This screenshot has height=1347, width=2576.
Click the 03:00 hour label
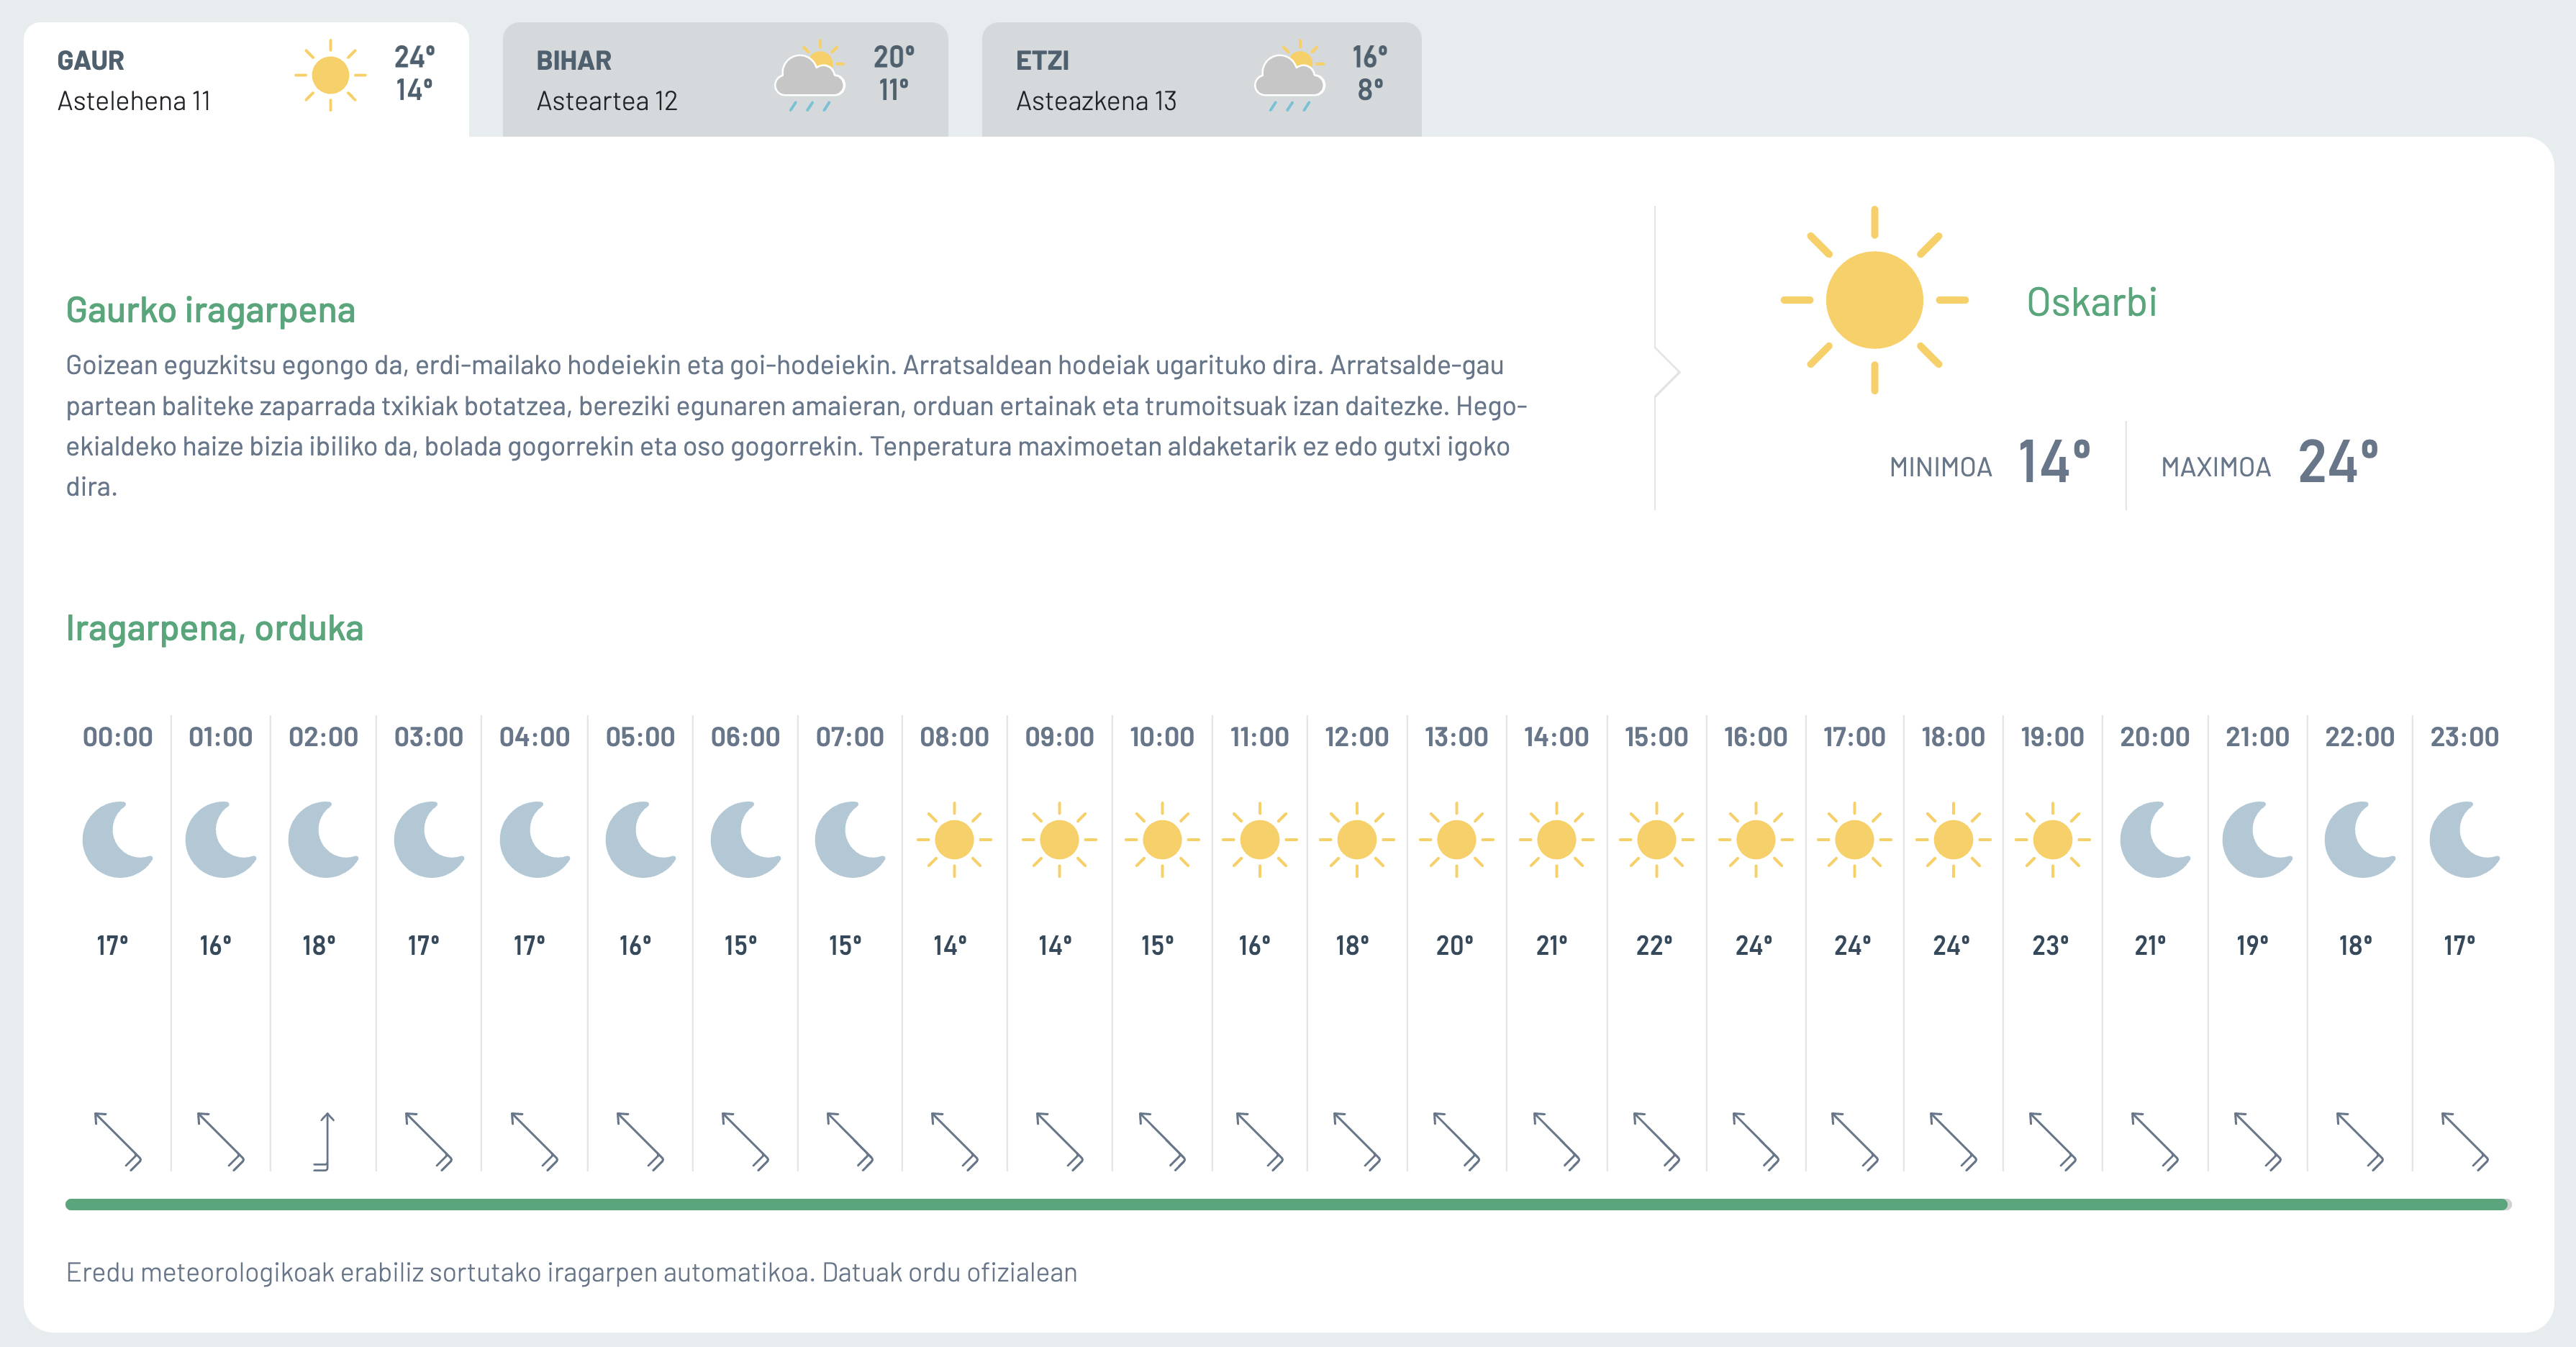[x=428, y=737]
